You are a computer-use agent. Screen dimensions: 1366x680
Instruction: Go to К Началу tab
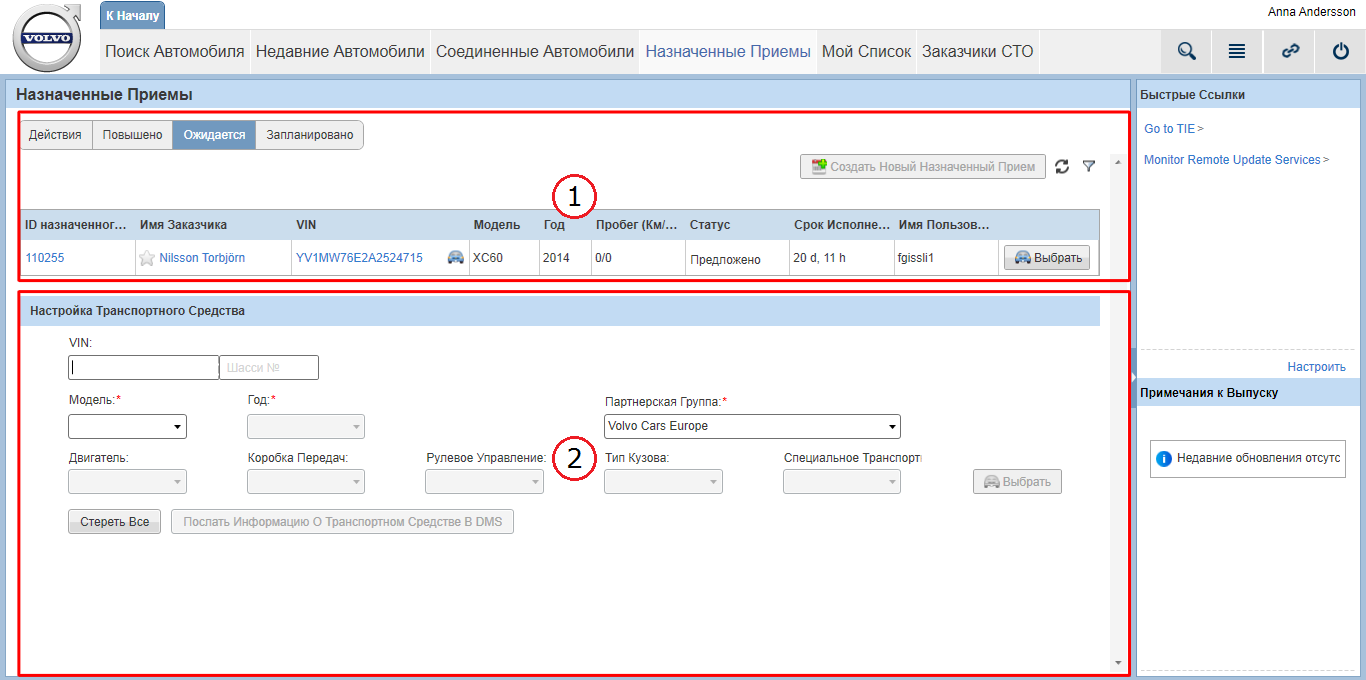pyautogui.click(x=132, y=15)
